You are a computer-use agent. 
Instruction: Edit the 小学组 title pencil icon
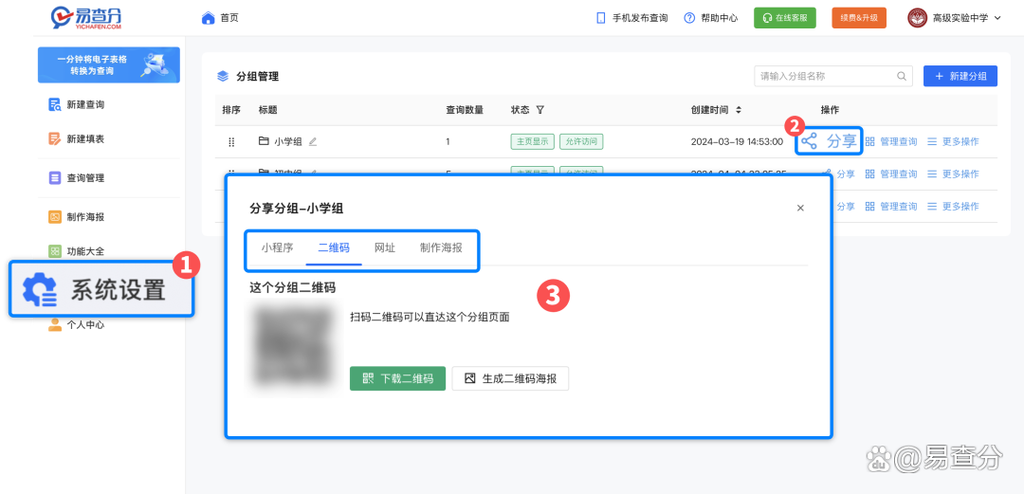point(313,141)
